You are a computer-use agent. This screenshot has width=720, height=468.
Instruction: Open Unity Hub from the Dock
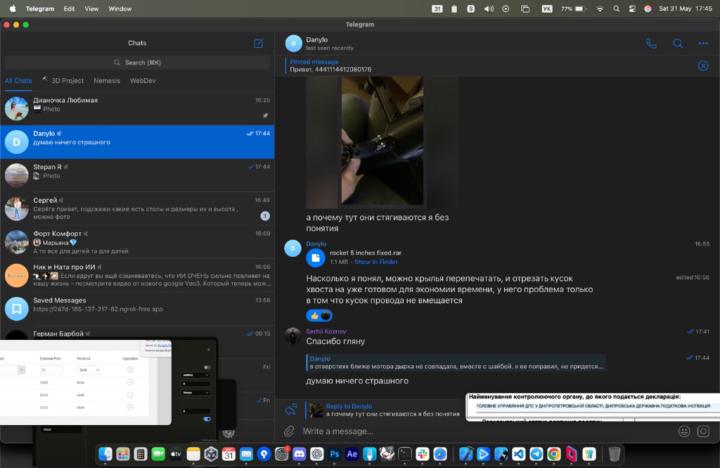[211, 454]
